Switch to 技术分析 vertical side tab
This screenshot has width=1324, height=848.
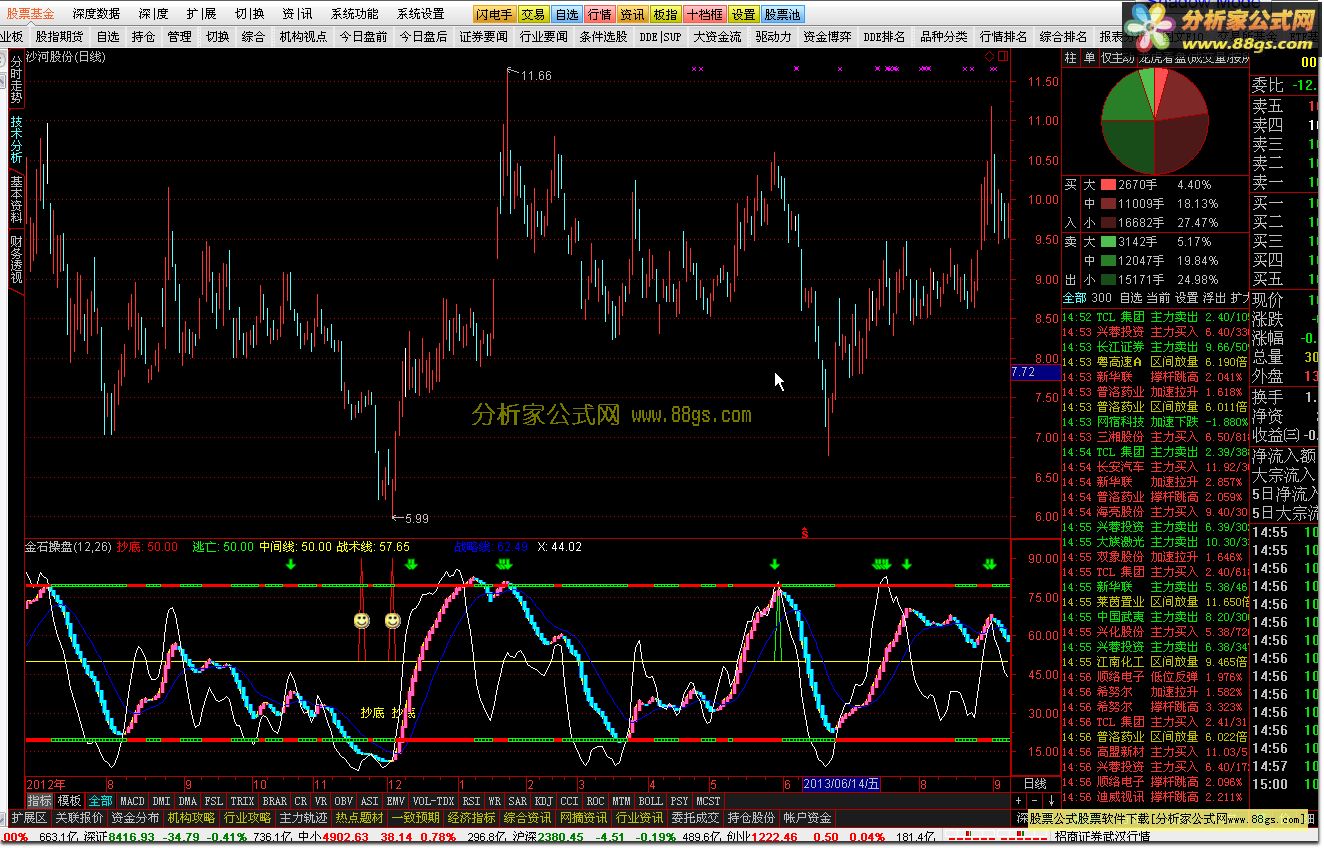(16, 139)
